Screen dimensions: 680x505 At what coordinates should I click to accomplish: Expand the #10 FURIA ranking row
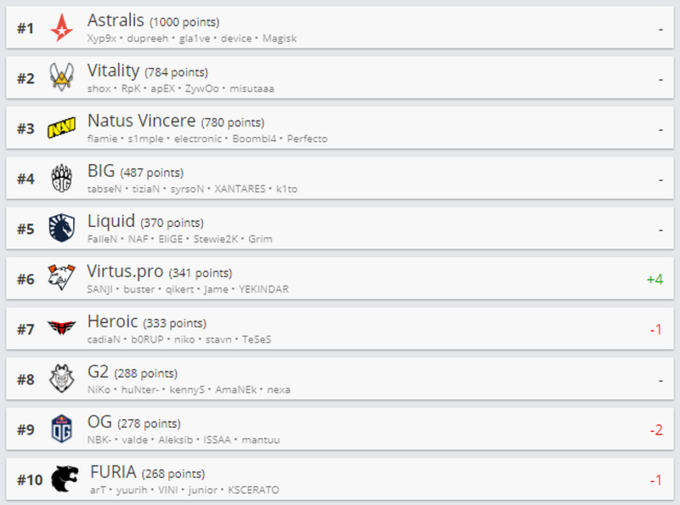340,479
